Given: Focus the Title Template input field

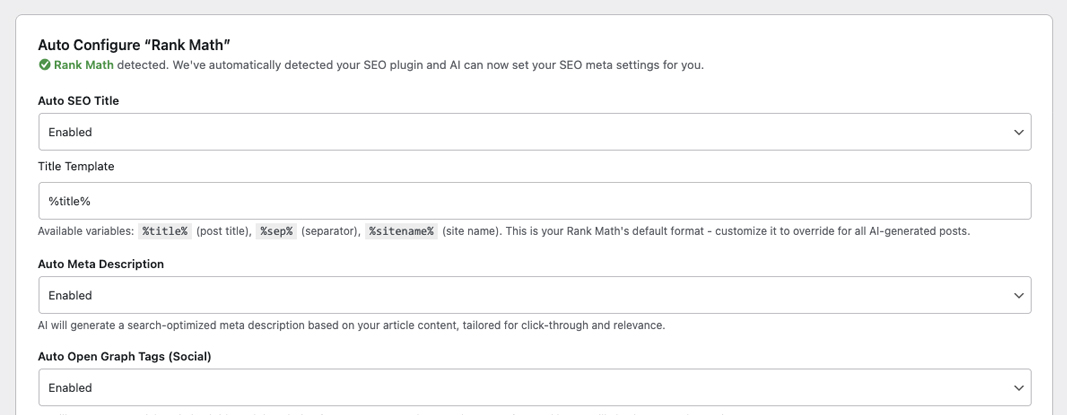Looking at the screenshot, I should (x=534, y=201).
